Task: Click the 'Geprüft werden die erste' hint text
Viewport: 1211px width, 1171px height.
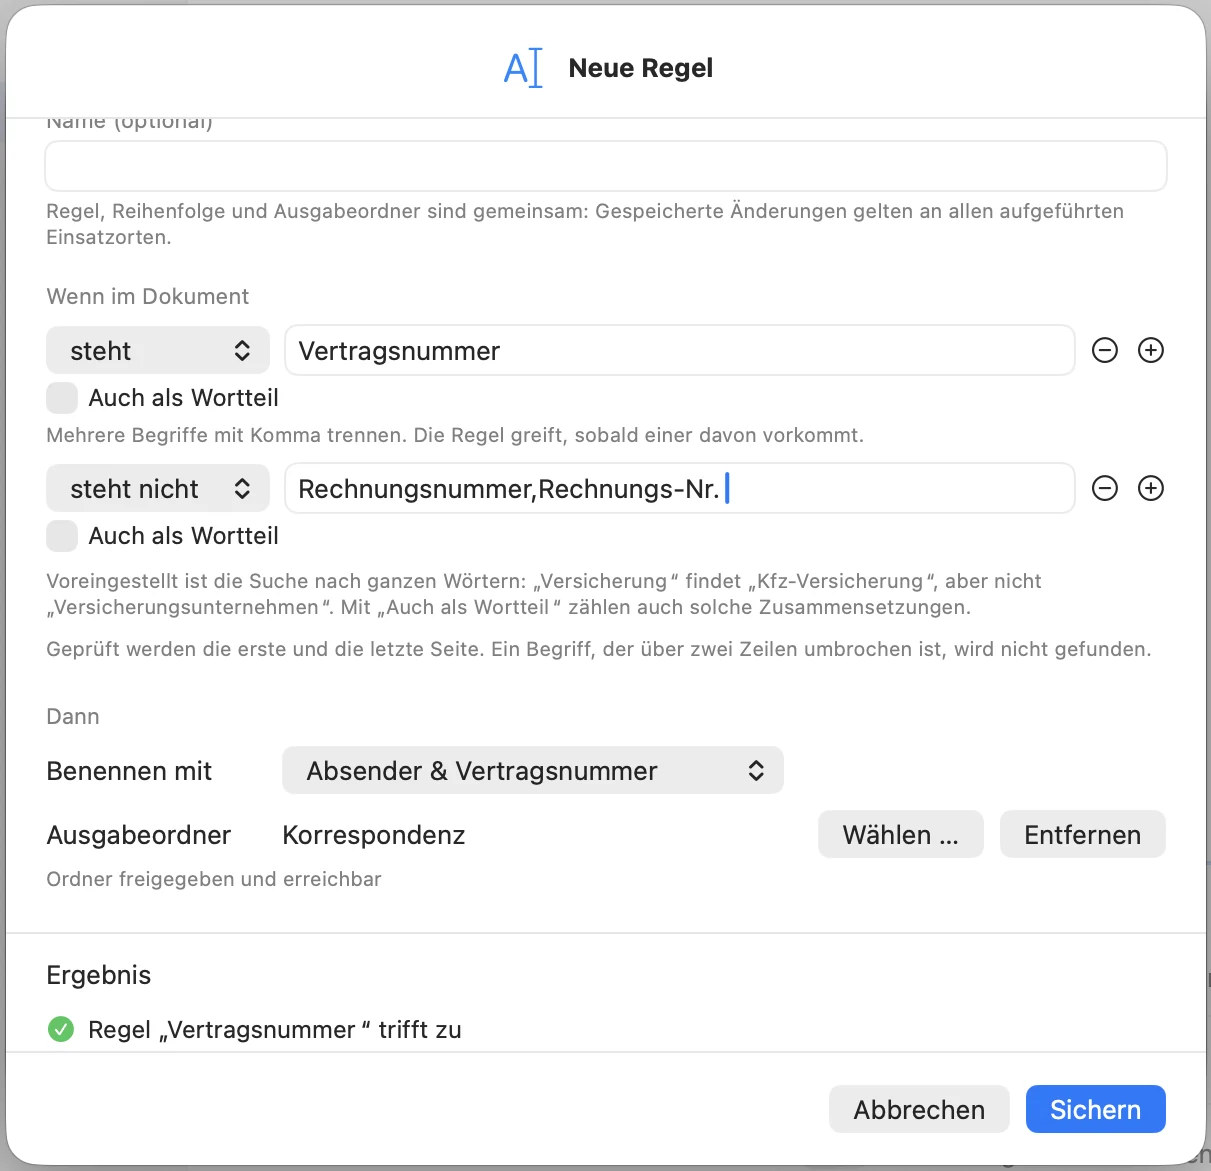Action: 599,649
